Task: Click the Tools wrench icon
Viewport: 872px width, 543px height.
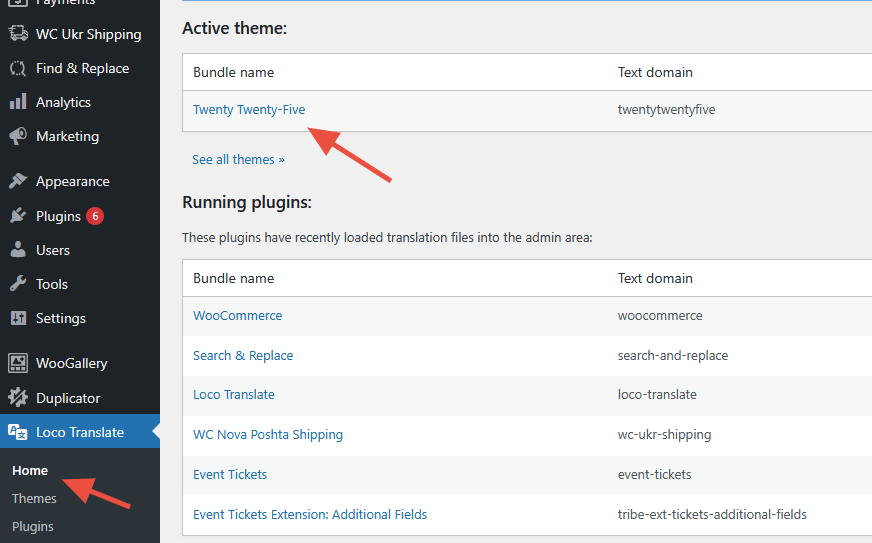Action: click(18, 284)
